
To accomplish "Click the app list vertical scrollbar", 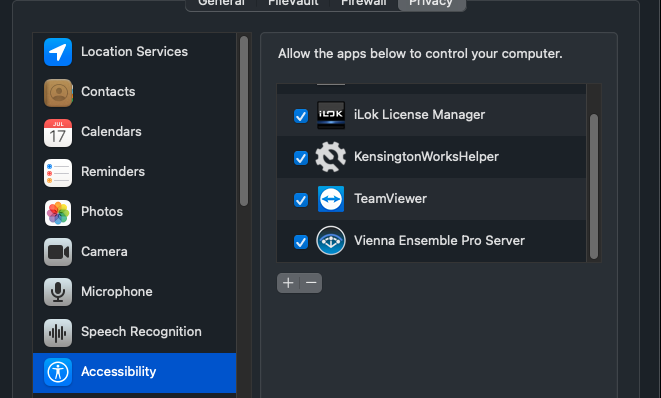I will [x=594, y=186].
